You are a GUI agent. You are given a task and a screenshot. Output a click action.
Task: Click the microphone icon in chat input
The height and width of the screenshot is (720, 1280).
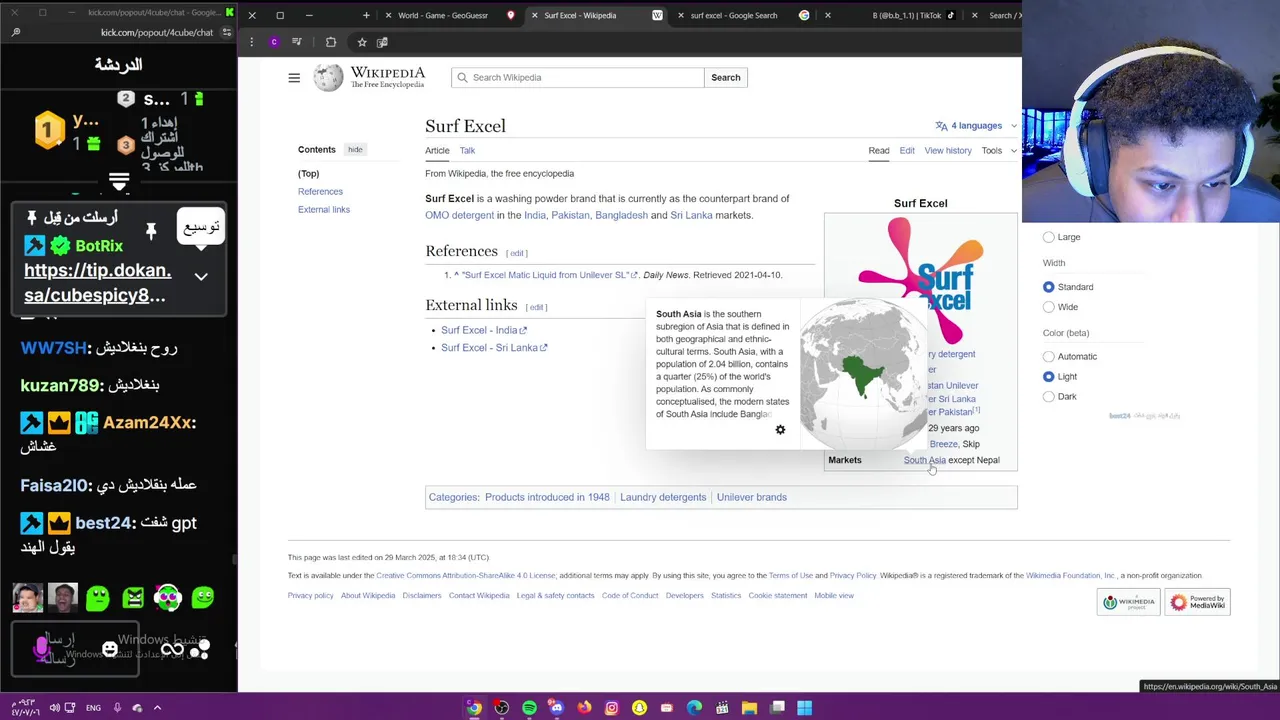(x=42, y=648)
